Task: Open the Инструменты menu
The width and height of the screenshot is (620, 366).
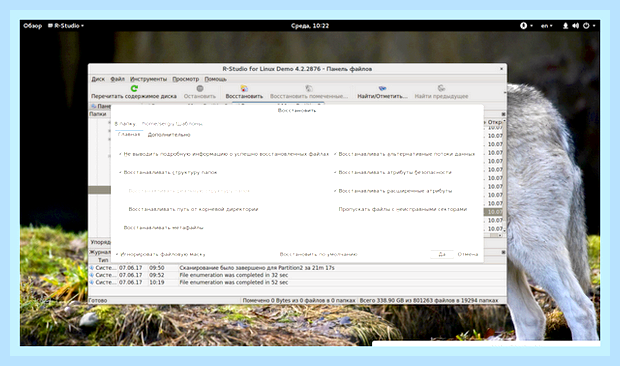Action: click(148, 79)
